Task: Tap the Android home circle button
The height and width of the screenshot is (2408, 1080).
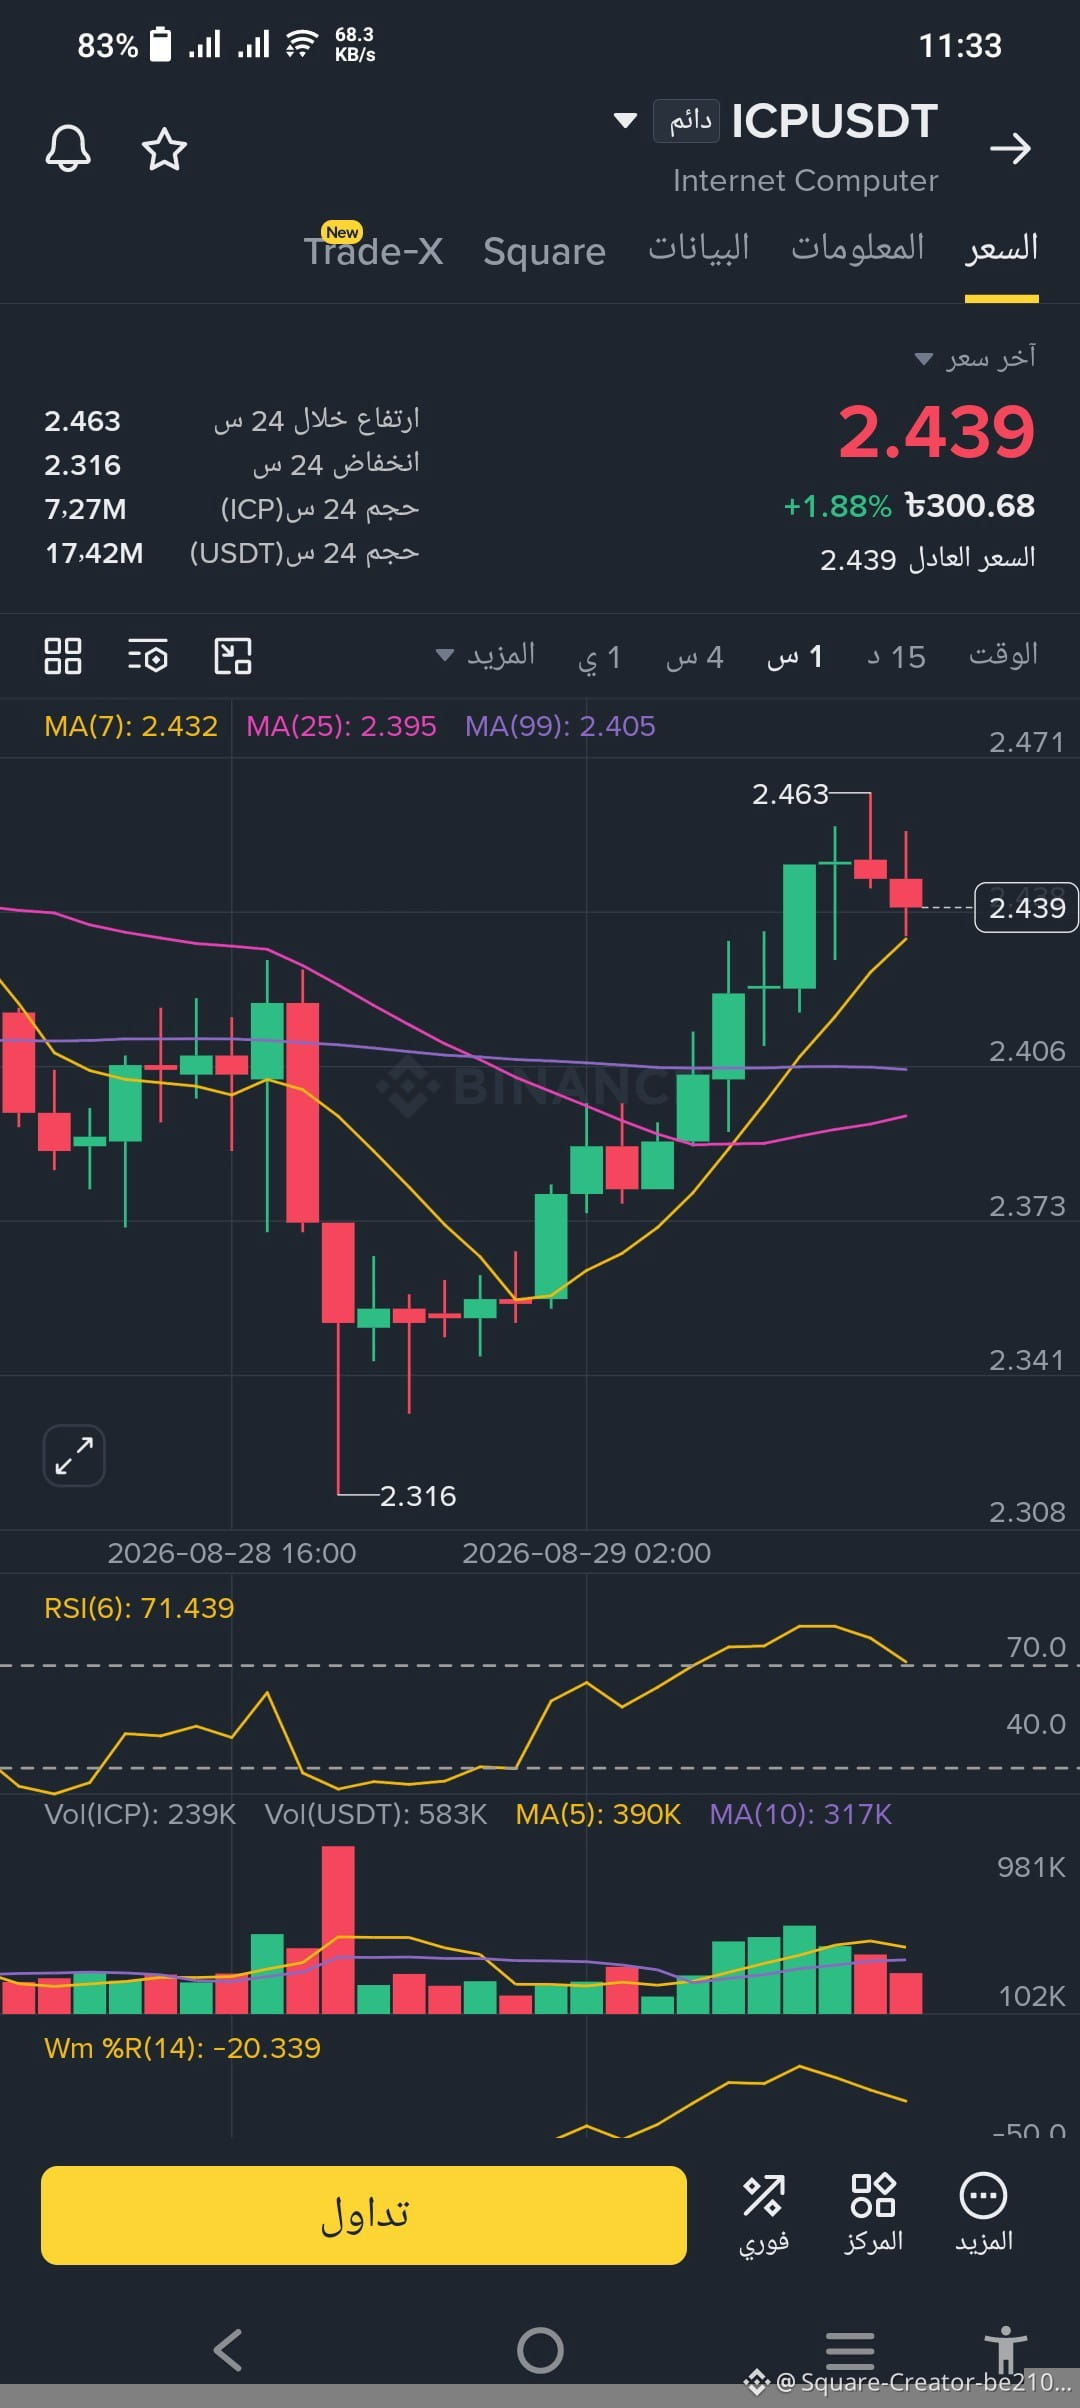Action: pyautogui.click(x=540, y=2350)
